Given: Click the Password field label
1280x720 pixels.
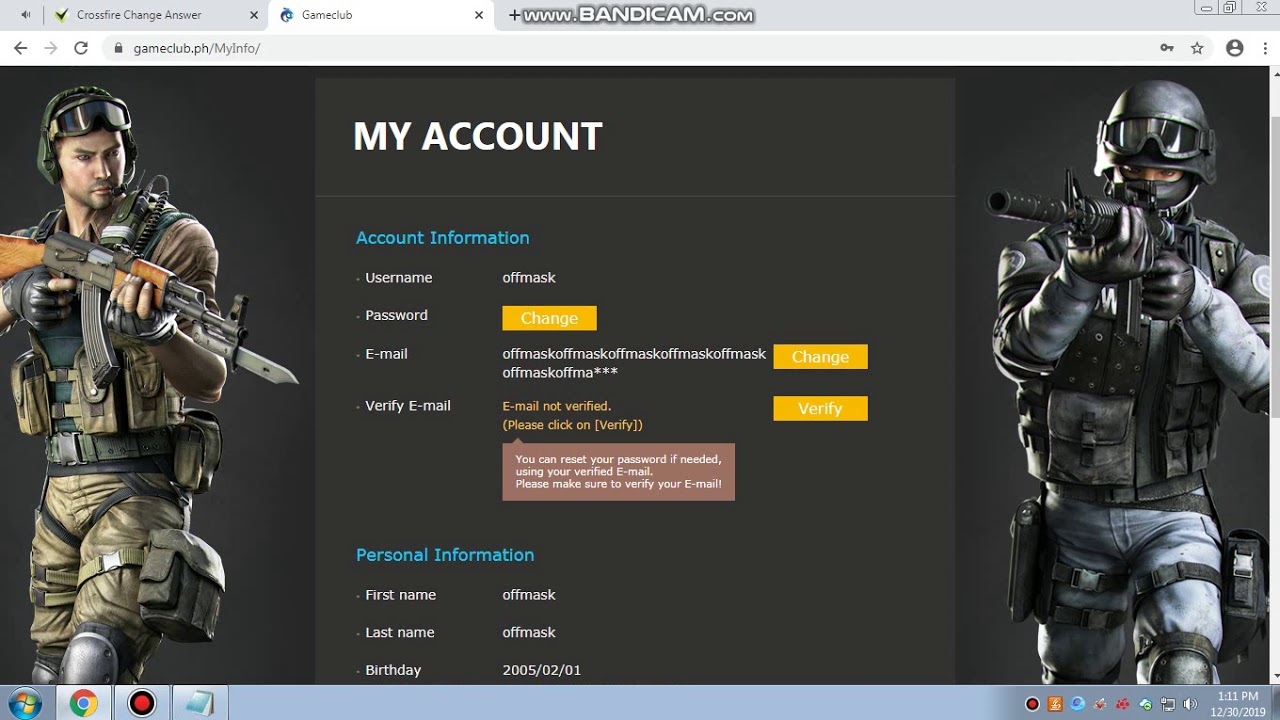Looking at the screenshot, I should tap(396, 315).
